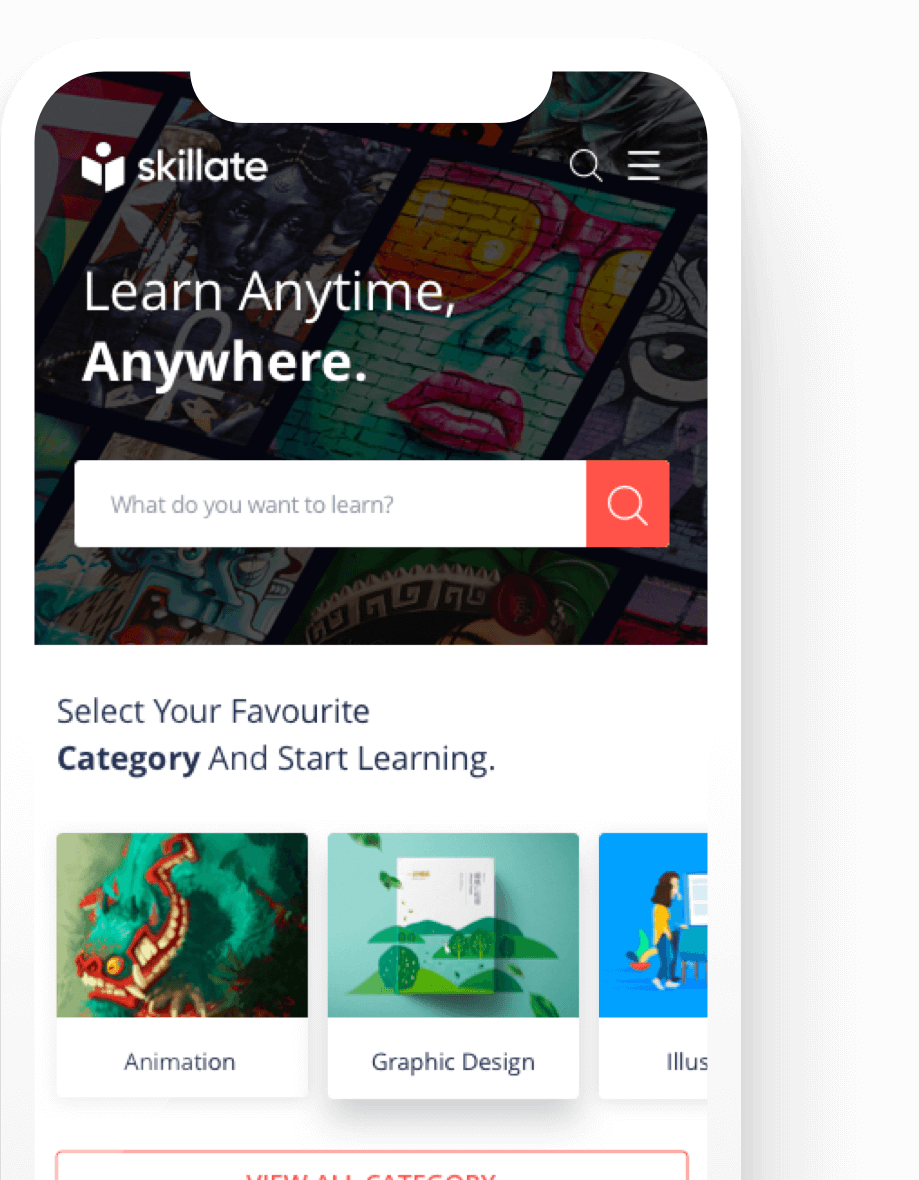Select the cut-off 'Illus' category label
The width and height of the screenshot is (919, 1180).
pyautogui.click(x=686, y=1061)
